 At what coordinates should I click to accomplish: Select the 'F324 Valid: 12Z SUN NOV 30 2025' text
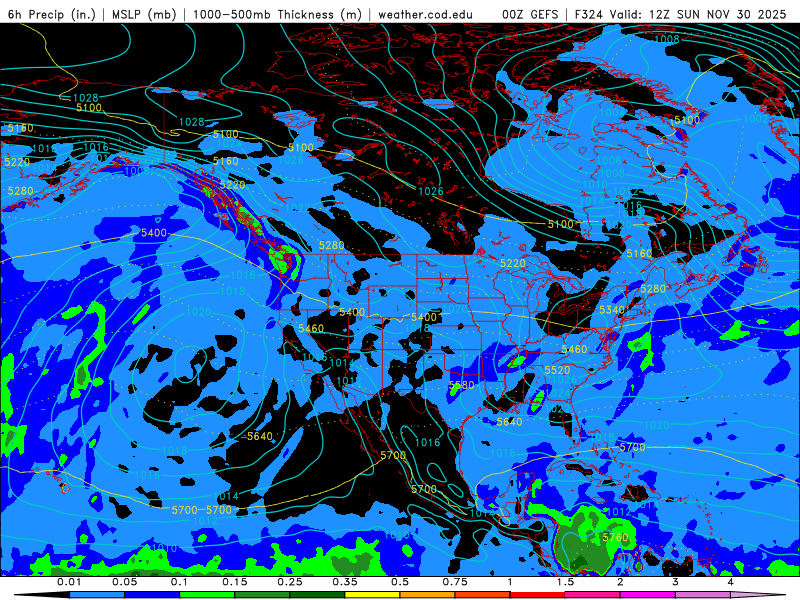coord(681,14)
